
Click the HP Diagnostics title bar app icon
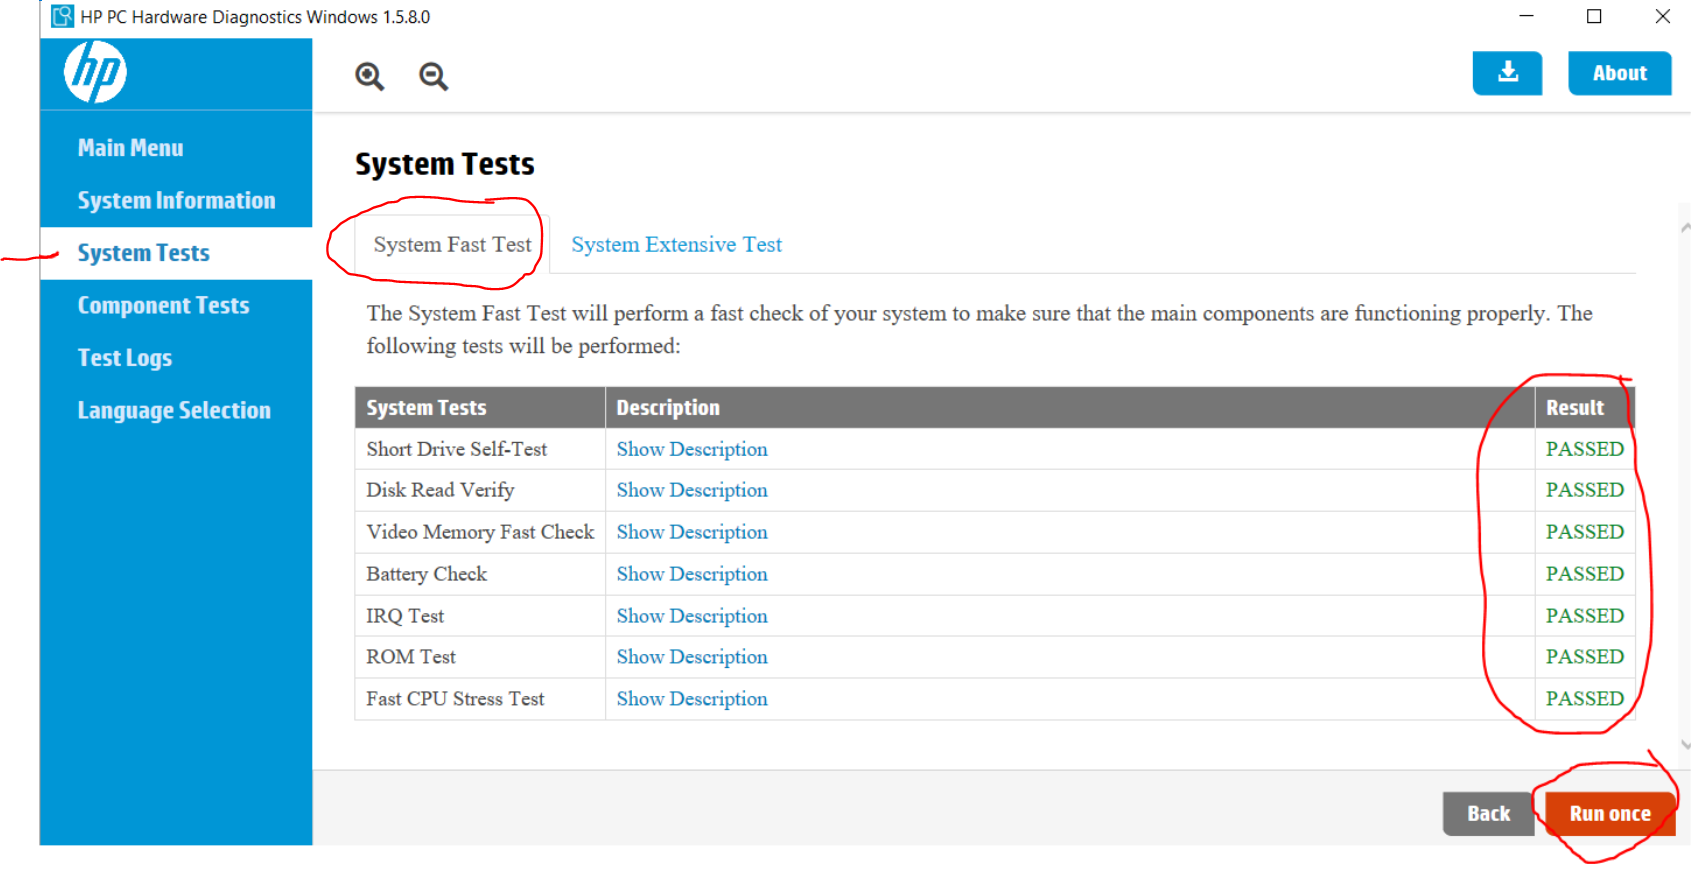(x=62, y=16)
